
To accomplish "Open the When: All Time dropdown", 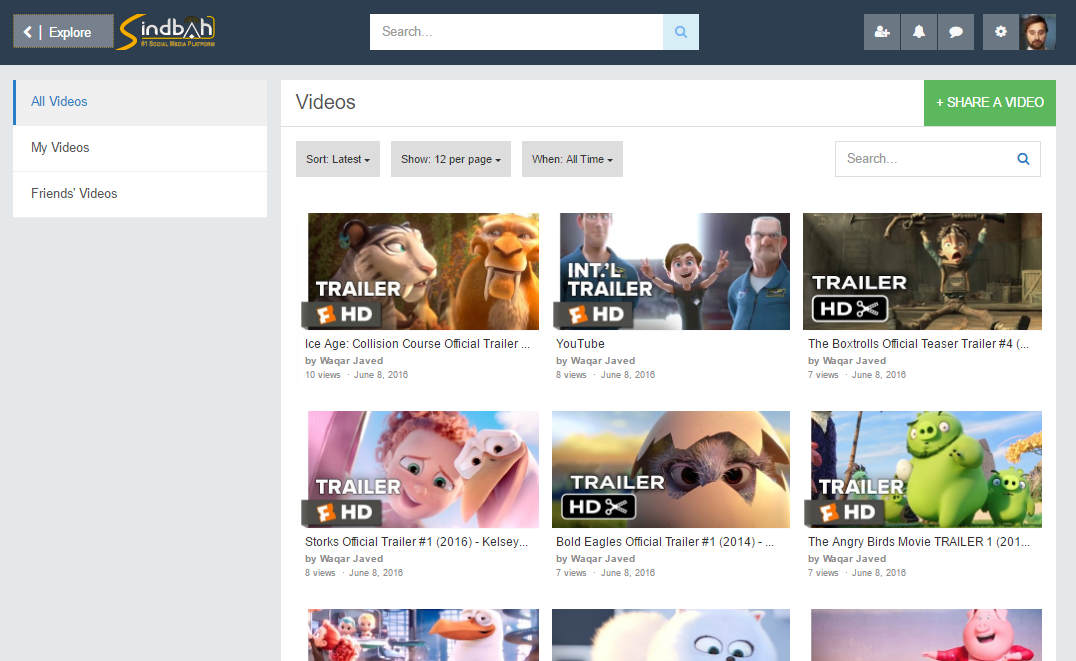I will coord(572,159).
